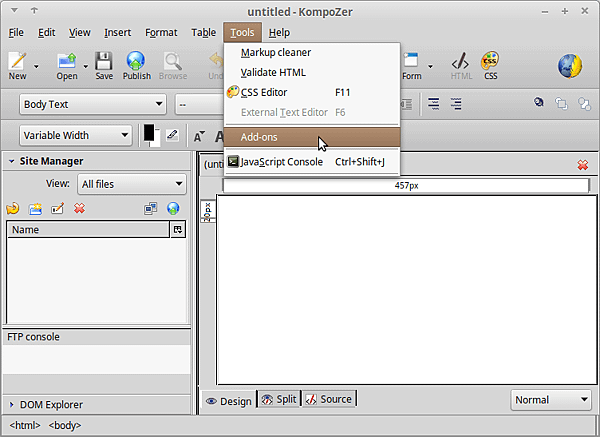Click the indent text icon

pos(456,104)
